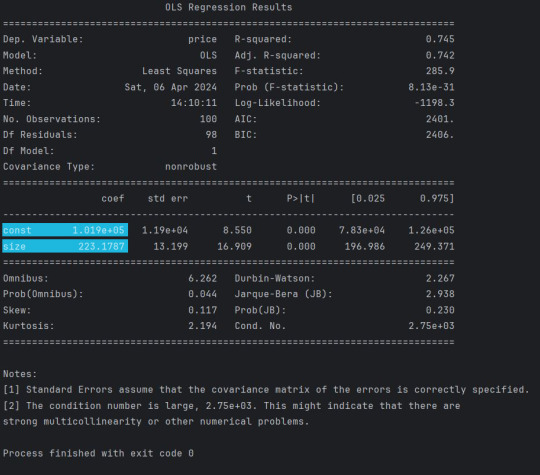Select the time value 14:10:11

(x=194, y=103)
